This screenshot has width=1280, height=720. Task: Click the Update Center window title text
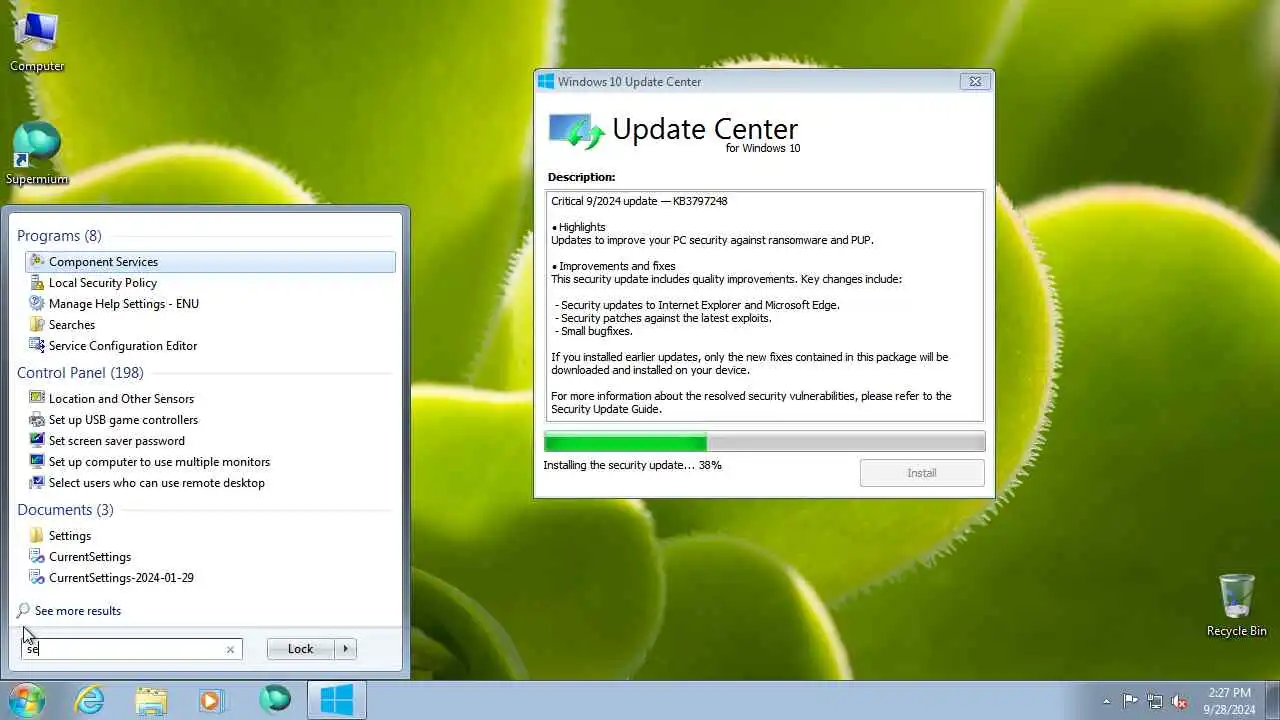(629, 82)
